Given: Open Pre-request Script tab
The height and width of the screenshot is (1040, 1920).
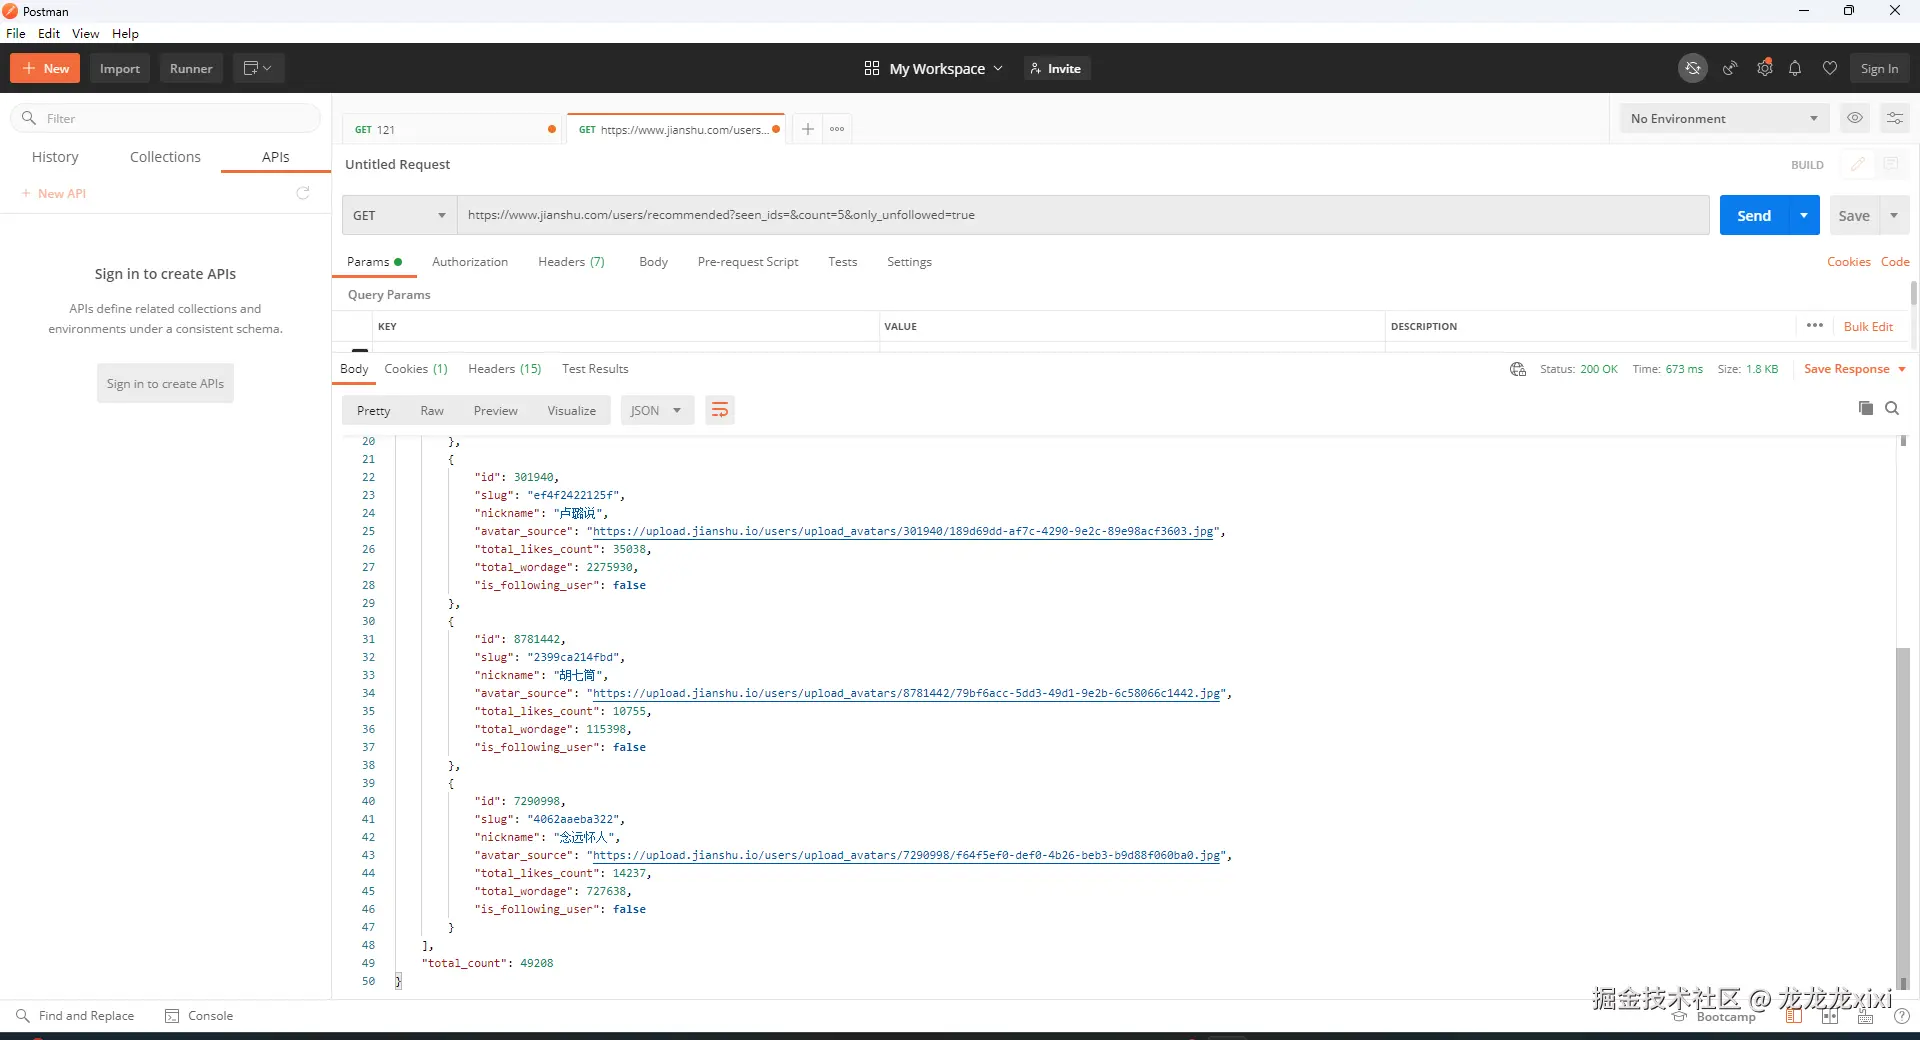Looking at the screenshot, I should [748, 262].
